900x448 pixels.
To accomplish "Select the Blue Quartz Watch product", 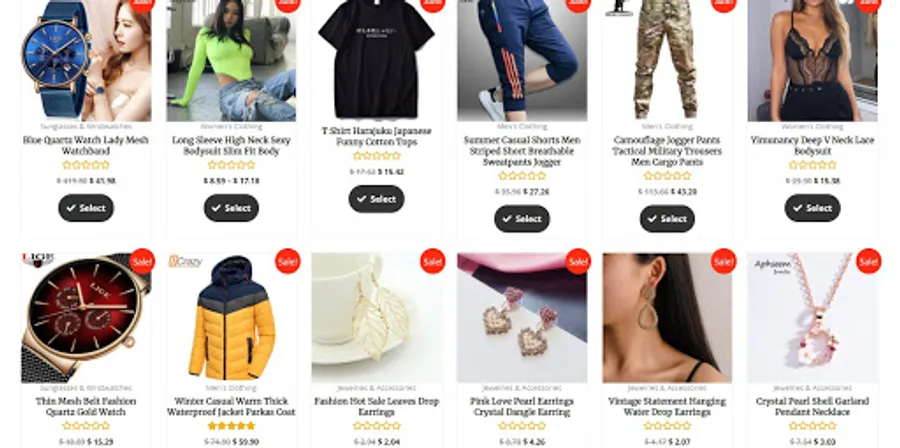I will tap(86, 208).
